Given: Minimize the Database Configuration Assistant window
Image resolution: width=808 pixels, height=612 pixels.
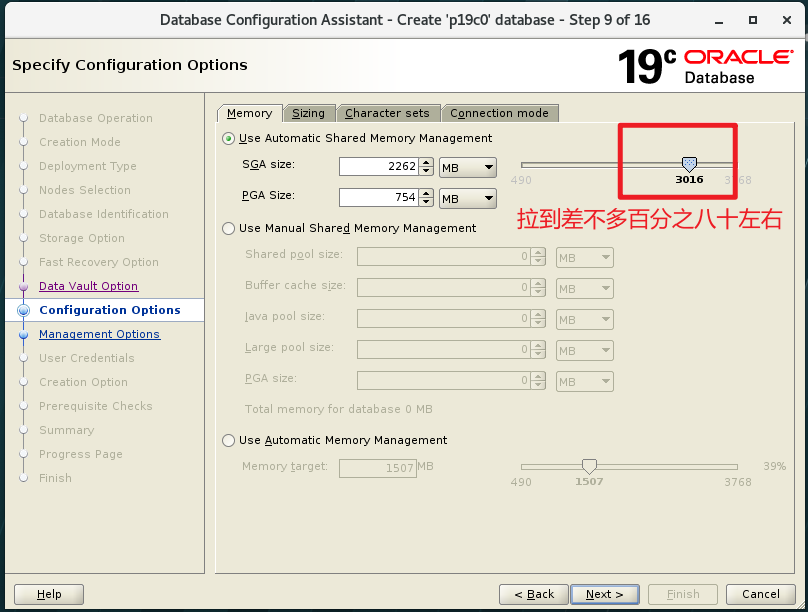Looking at the screenshot, I should [x=719, y=21].
